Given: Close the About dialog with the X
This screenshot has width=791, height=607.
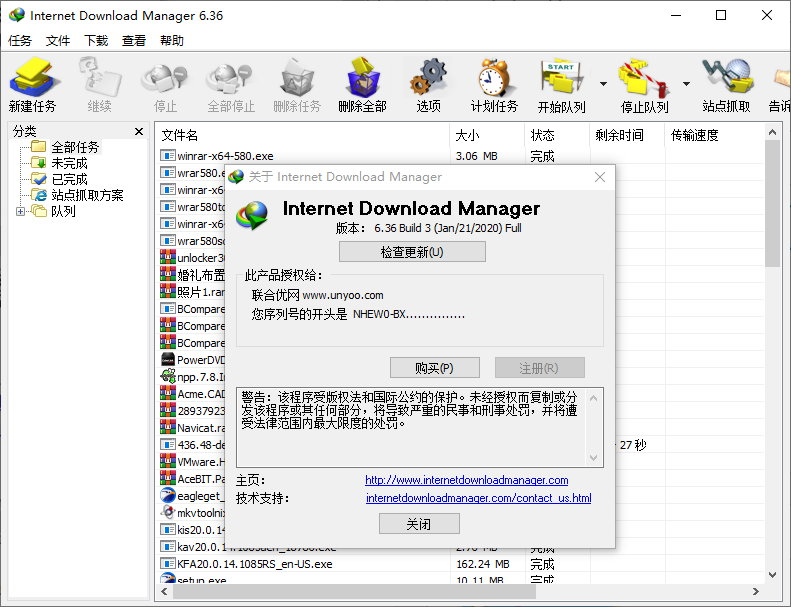Looking at the screenshot, I should point(600,177).
